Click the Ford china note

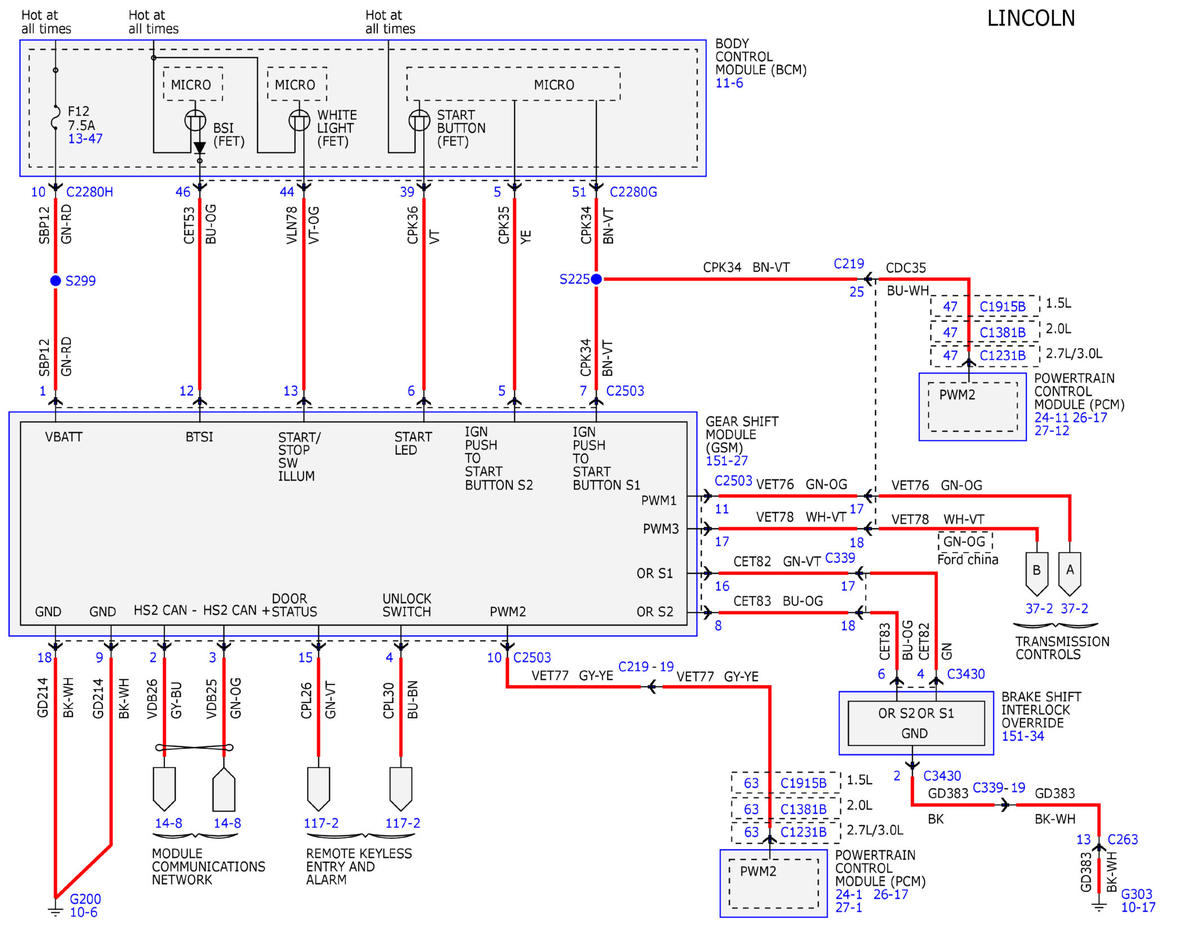[x=968, y=558]
